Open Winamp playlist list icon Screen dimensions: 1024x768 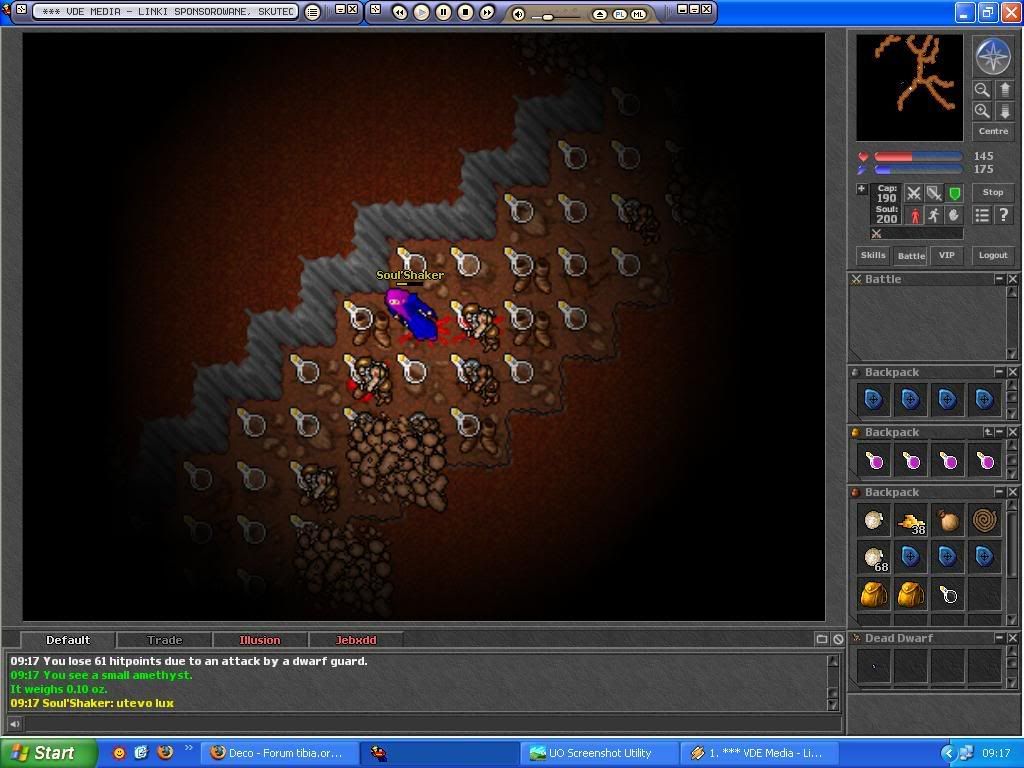[313, 12]
